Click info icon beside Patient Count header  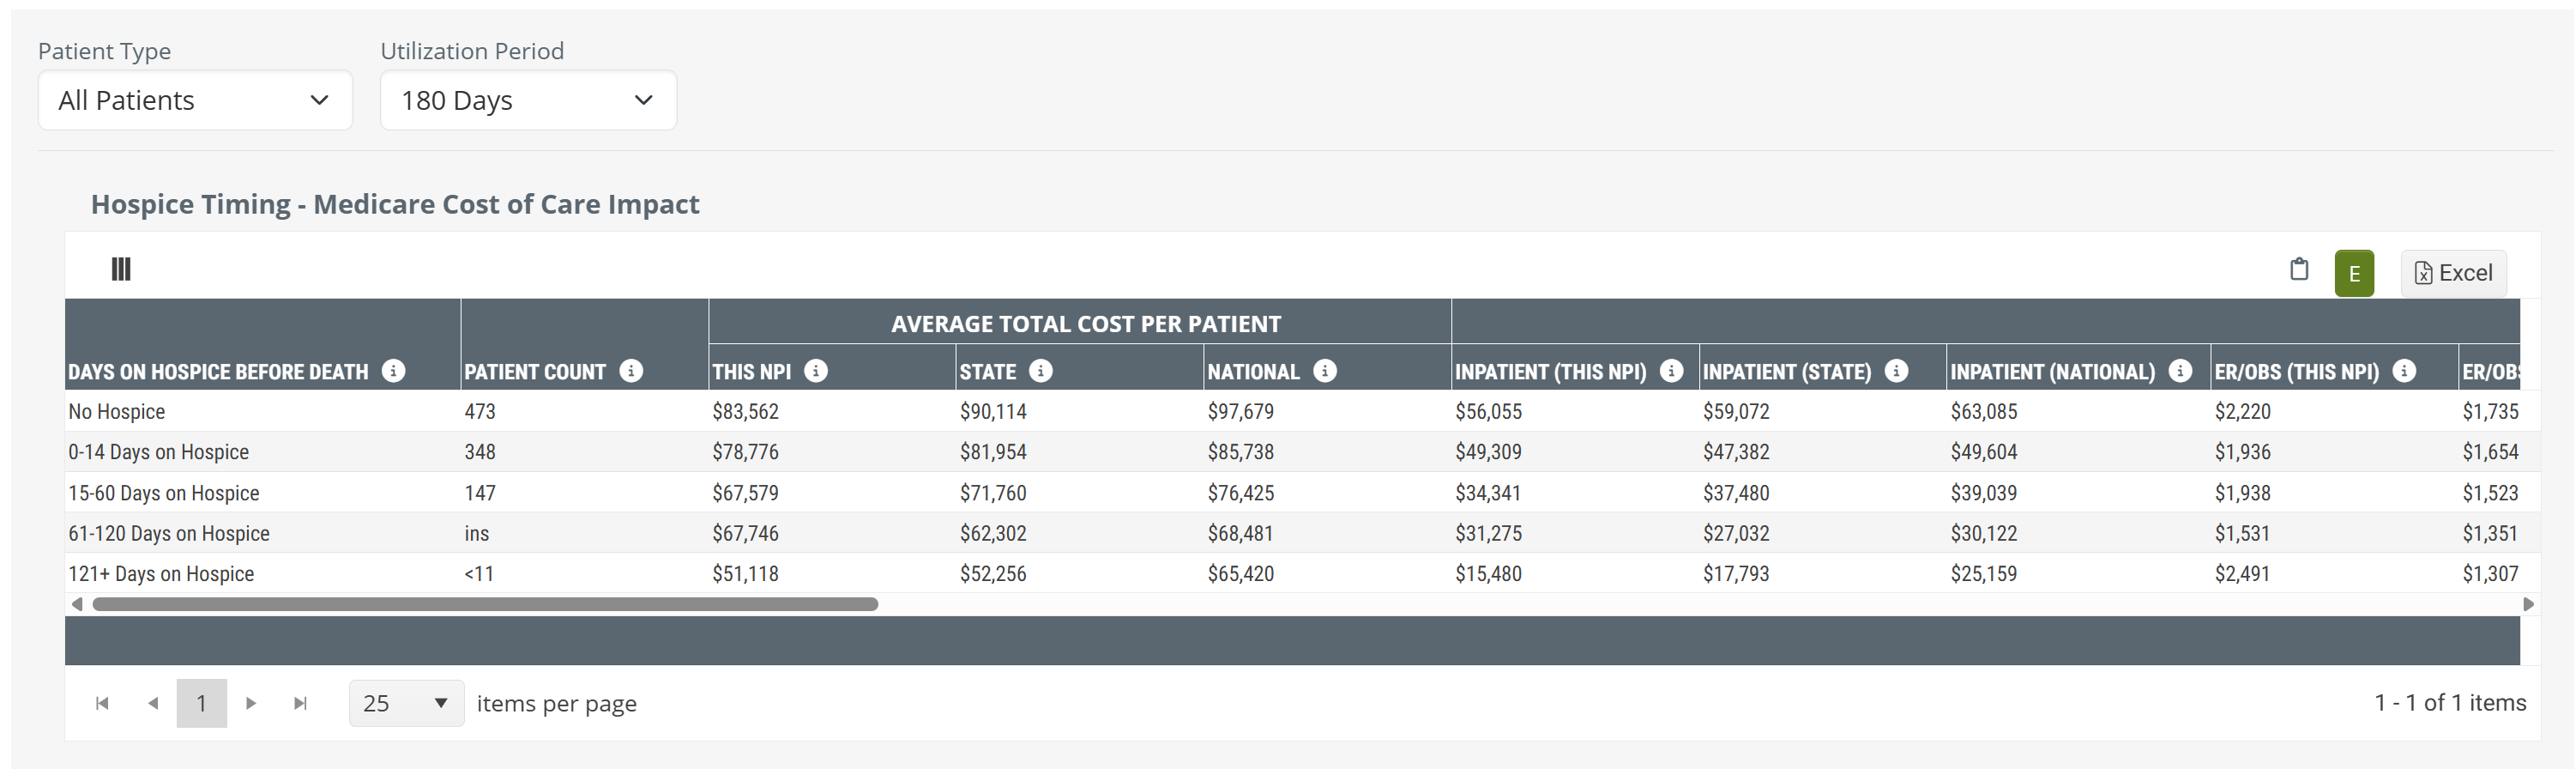[x=631, y=371]
